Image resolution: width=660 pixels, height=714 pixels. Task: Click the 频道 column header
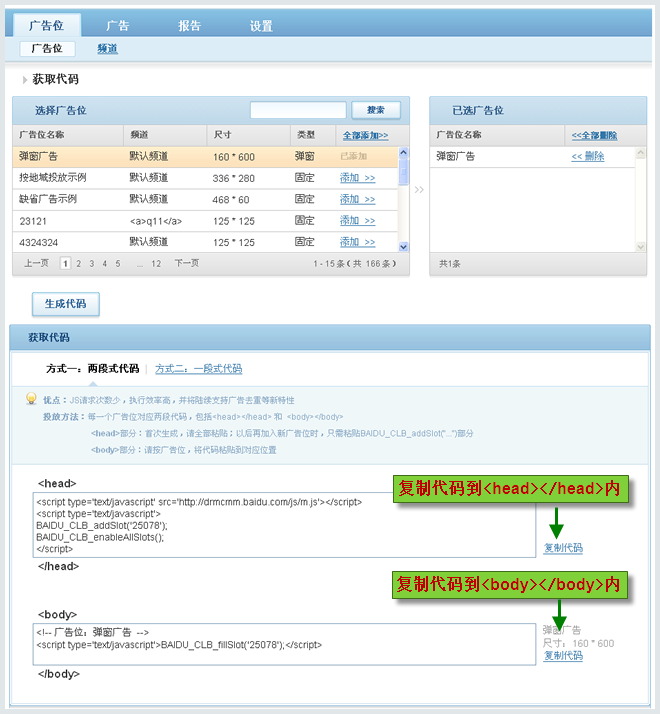pyautogui.click(x=139, y=134)
